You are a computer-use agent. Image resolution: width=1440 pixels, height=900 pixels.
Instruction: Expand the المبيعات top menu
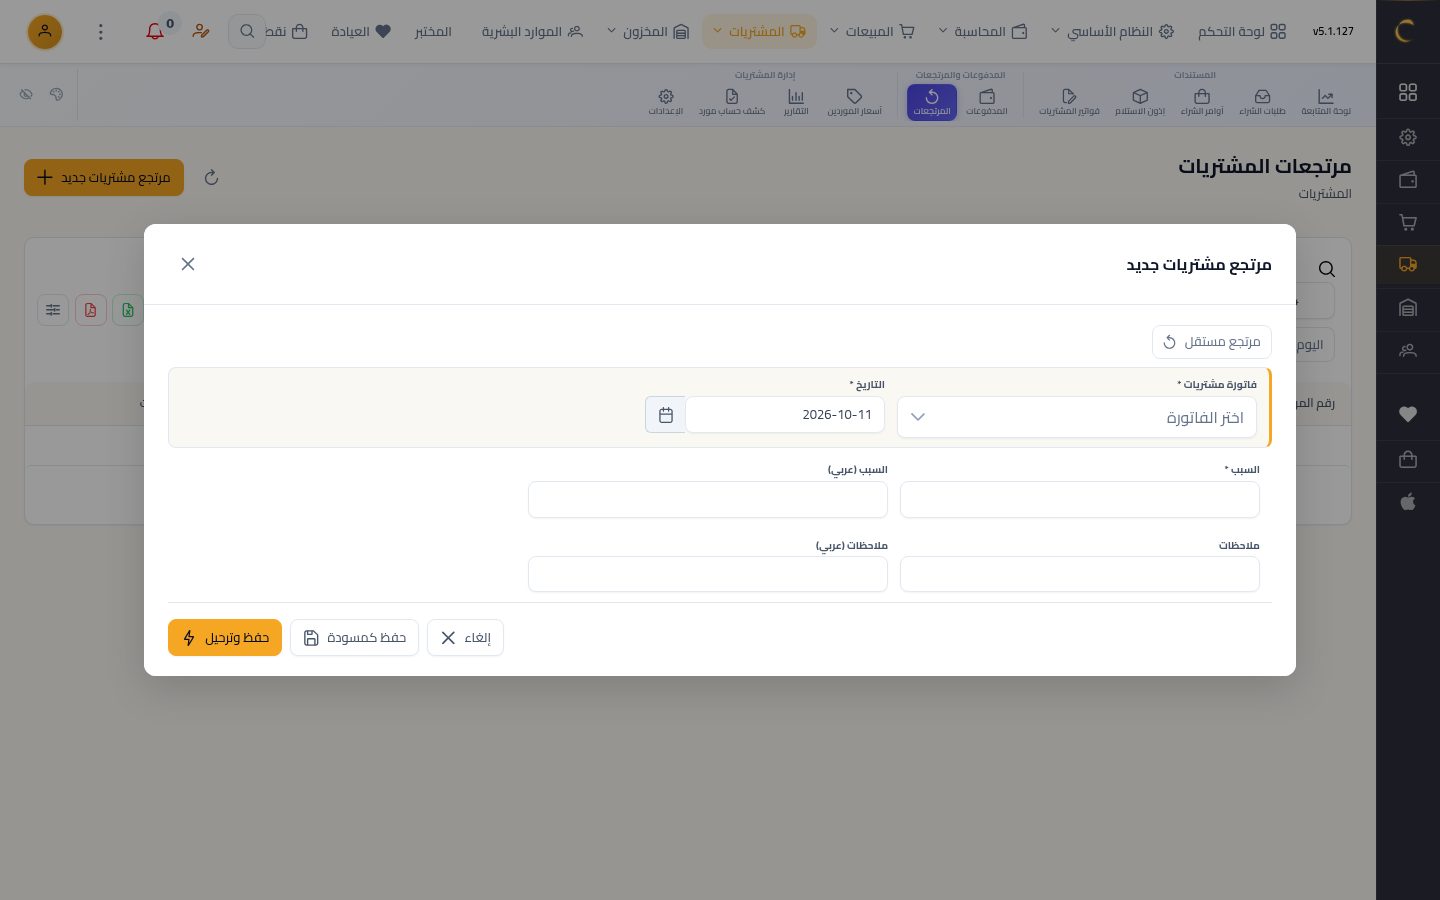(x=873, y=32)
